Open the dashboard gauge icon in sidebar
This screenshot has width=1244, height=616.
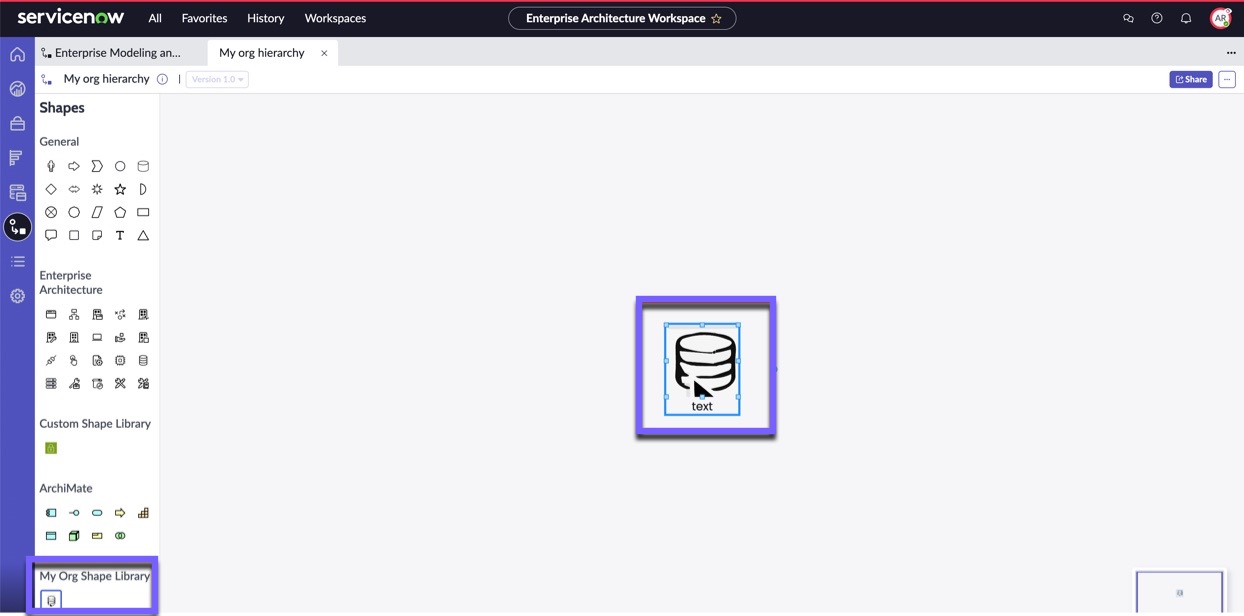coord(17,89)
